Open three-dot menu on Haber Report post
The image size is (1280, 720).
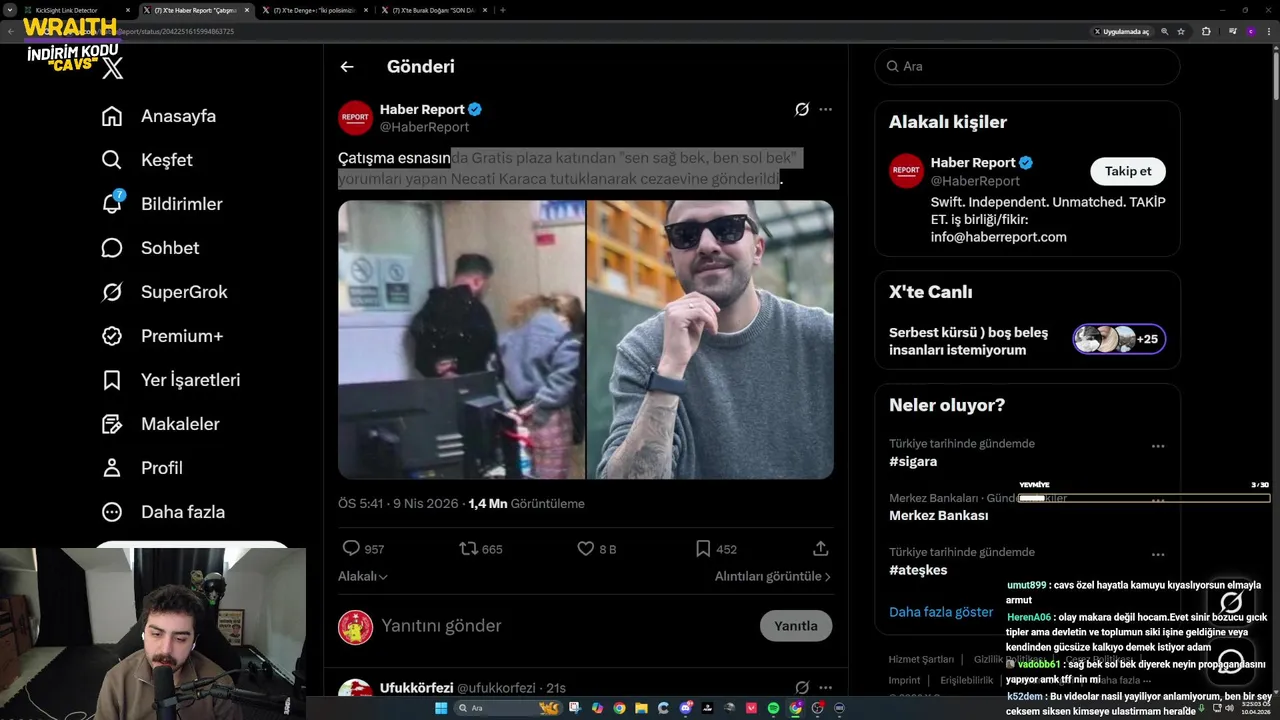coord(825,109)
